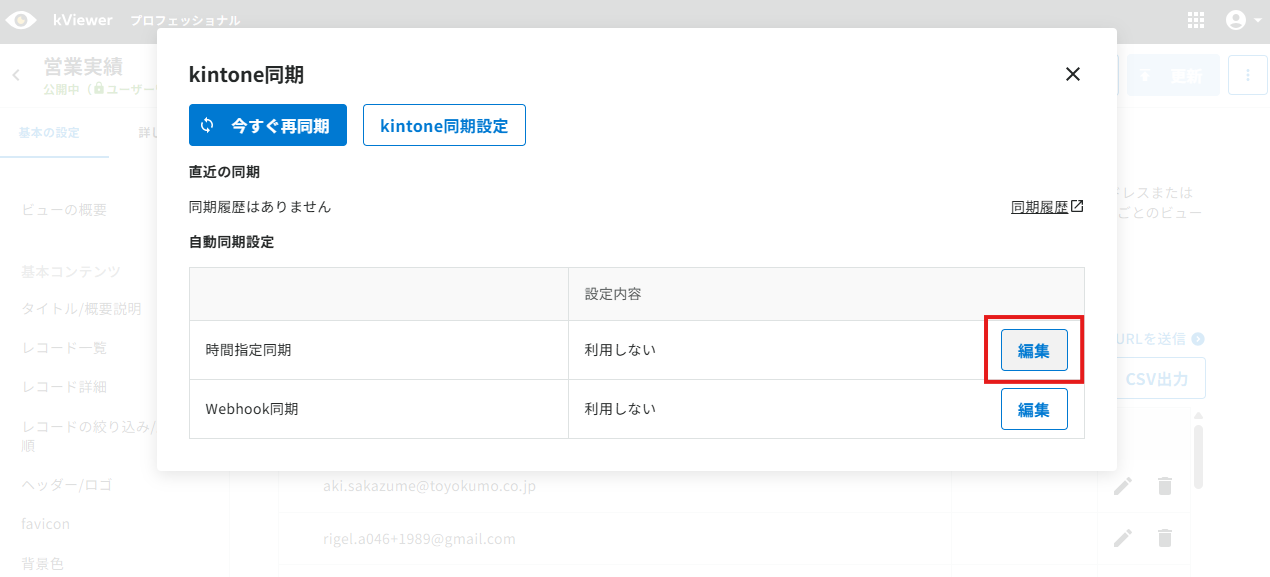Click the 今すぐ再同期 resync button
Image resolution: width=1270 pixels, height=577 pixels.
coord(267,125)
